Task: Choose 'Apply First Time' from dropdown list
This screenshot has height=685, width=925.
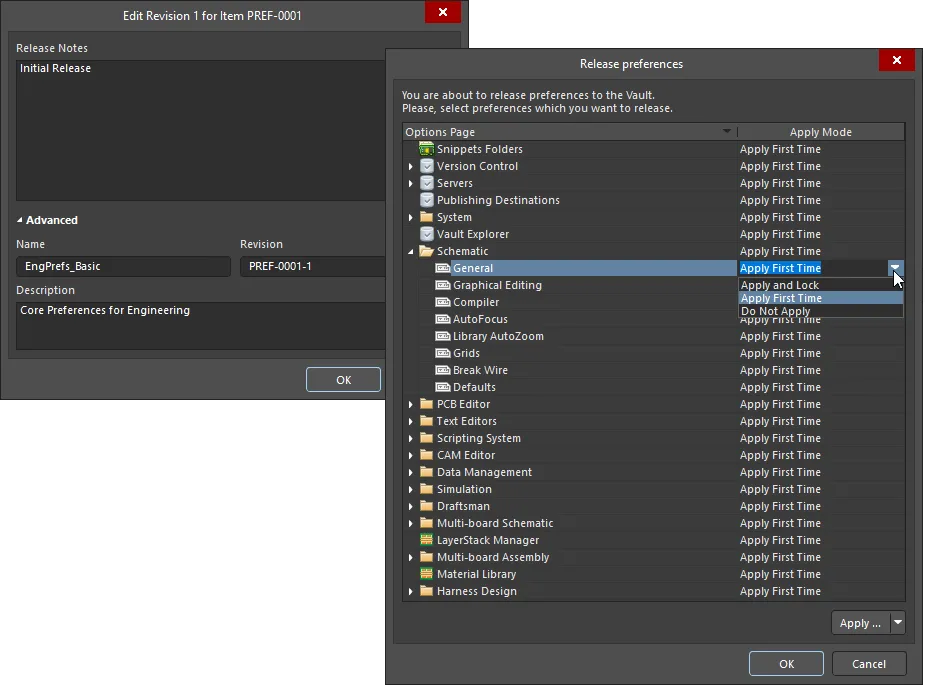Action: point(821,299)
